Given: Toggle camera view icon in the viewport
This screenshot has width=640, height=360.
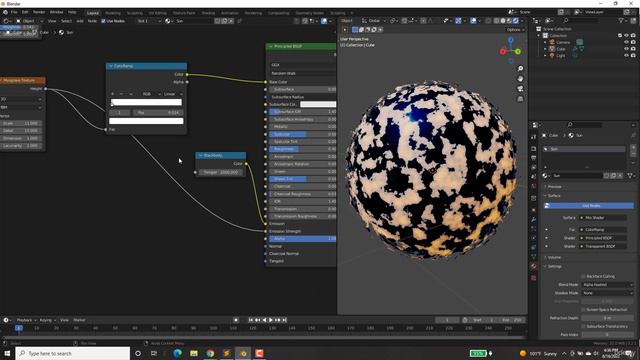Looking at the screenshot, I should 520,89.
